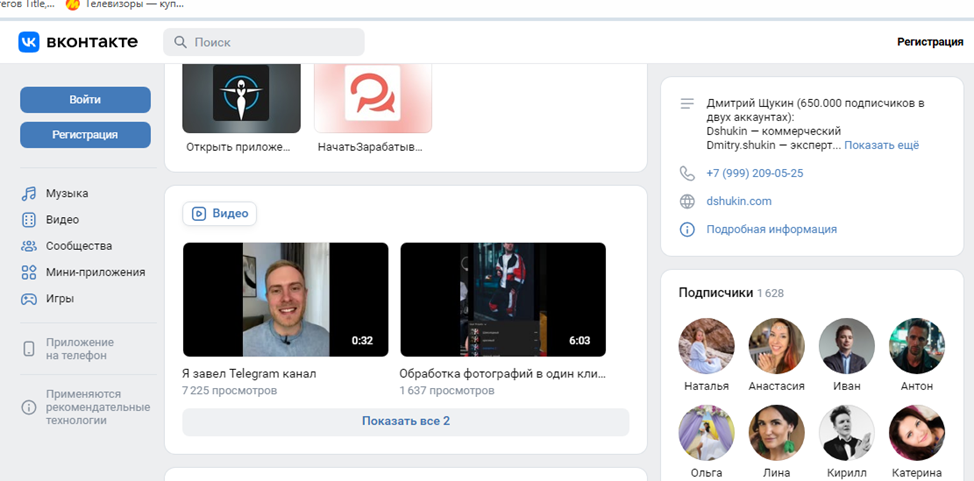Click the name Антон under avatar

[x=917, y=386]
